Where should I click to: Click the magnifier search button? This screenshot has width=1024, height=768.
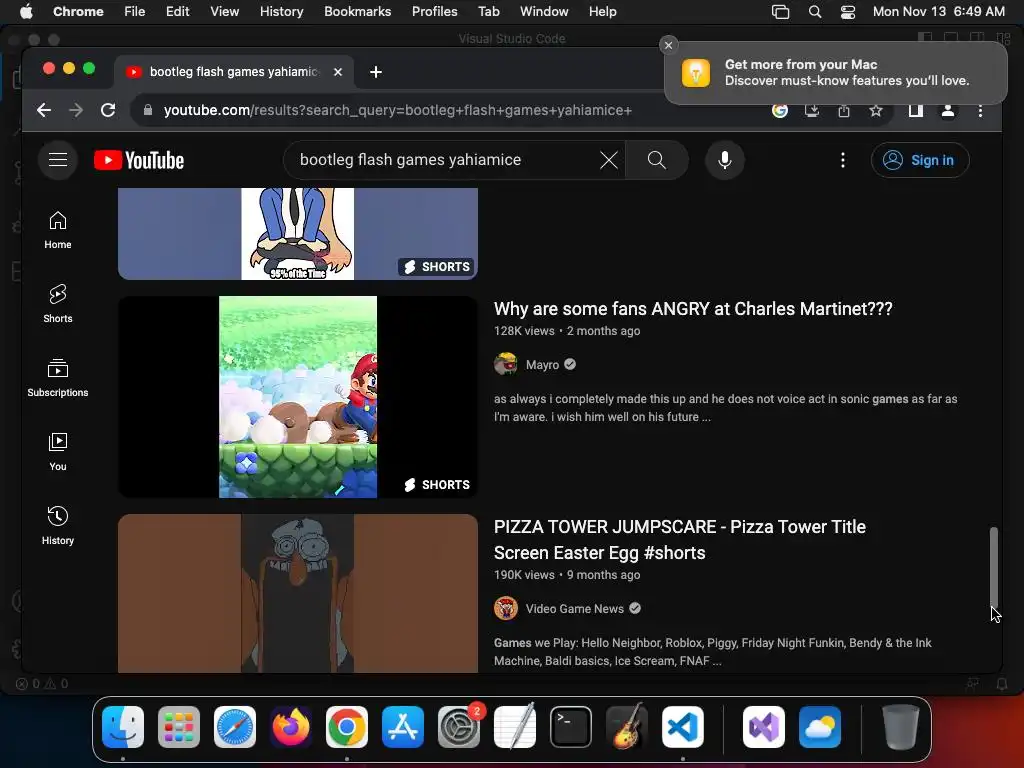(657, 160)
